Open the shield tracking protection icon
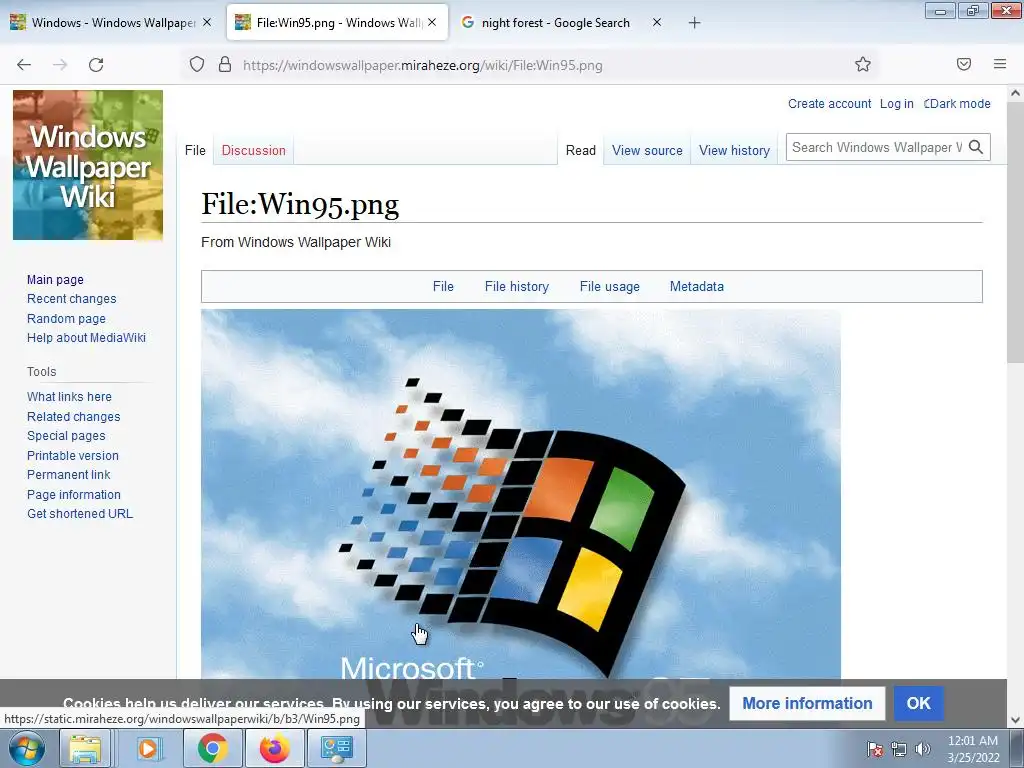Viewport: 1024px width, 768px height. click(x=197, y=64)
